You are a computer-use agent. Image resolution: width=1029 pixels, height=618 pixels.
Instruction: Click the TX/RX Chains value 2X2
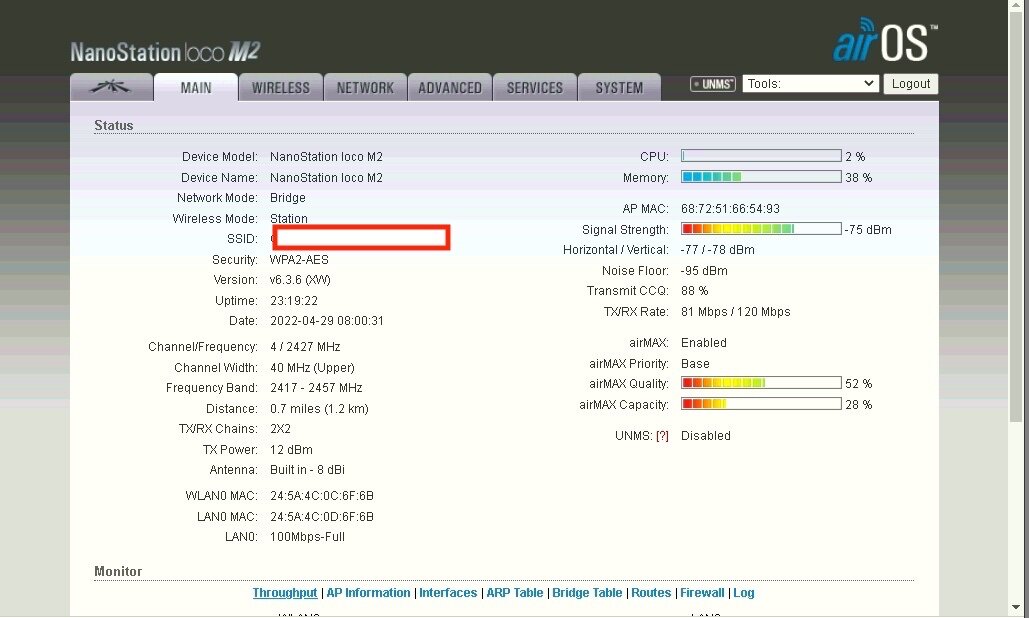click(280, 429)
